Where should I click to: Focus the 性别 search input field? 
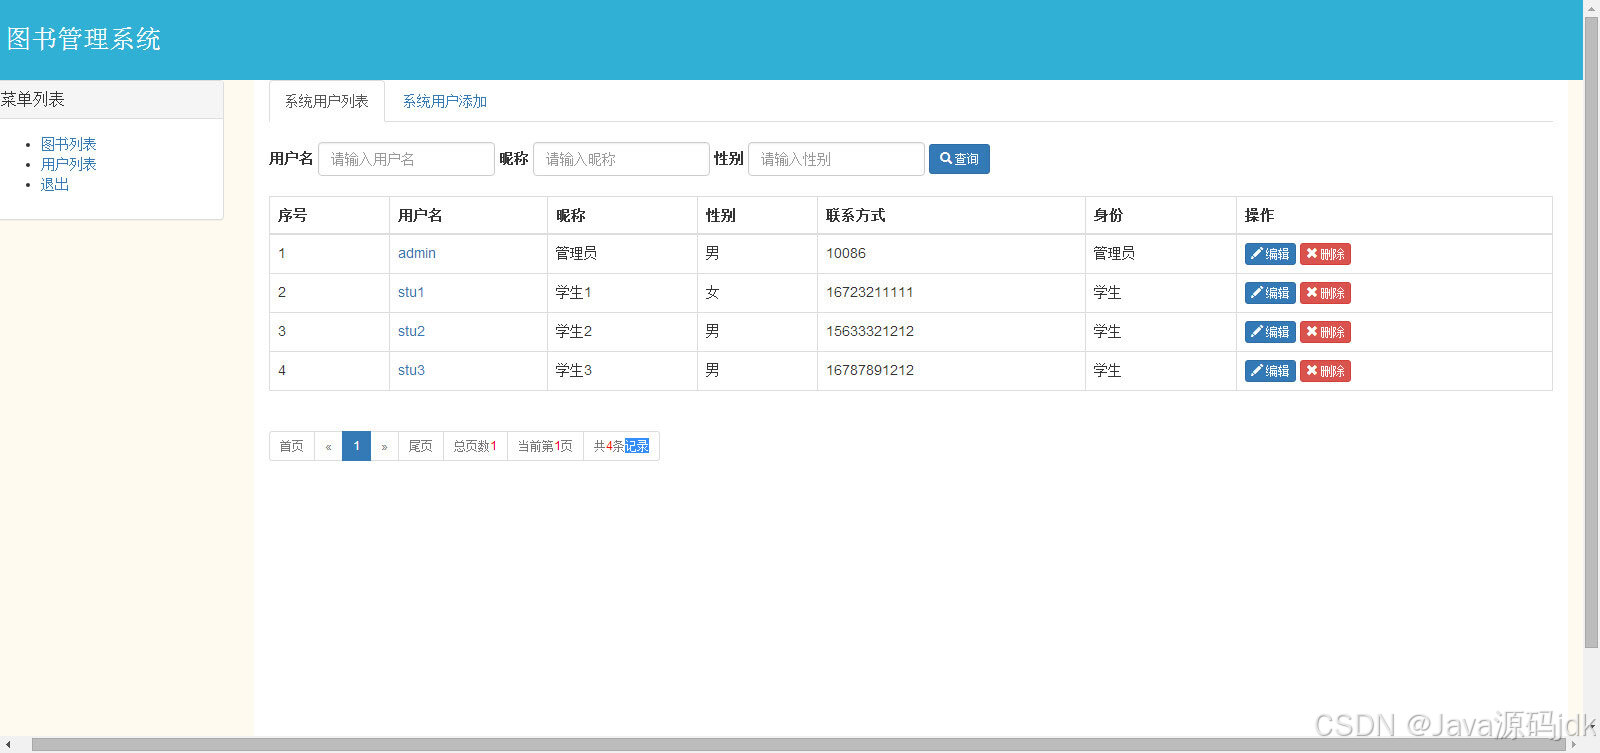tap(836, 159)
